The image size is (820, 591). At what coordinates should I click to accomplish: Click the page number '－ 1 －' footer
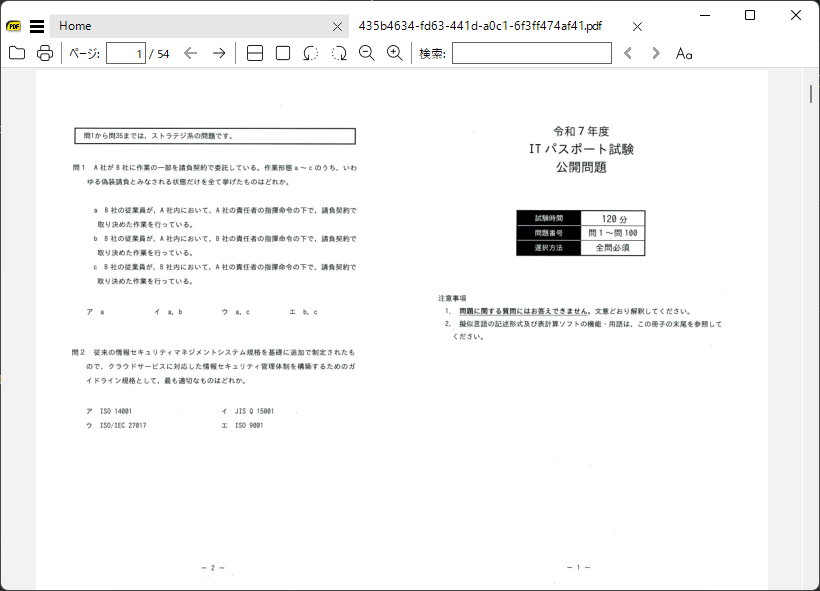pos(579,567)
